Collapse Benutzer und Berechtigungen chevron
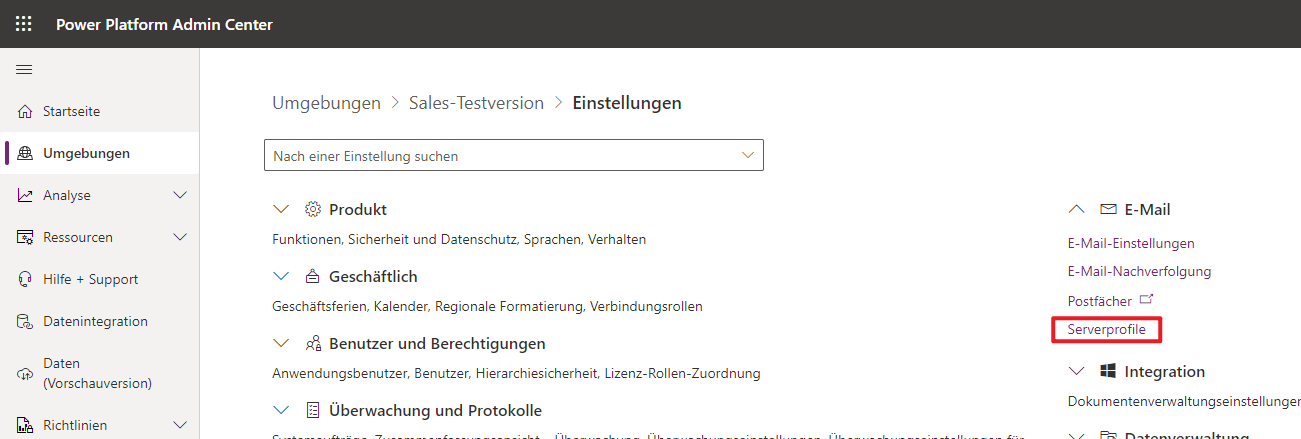 pos(281,343)
